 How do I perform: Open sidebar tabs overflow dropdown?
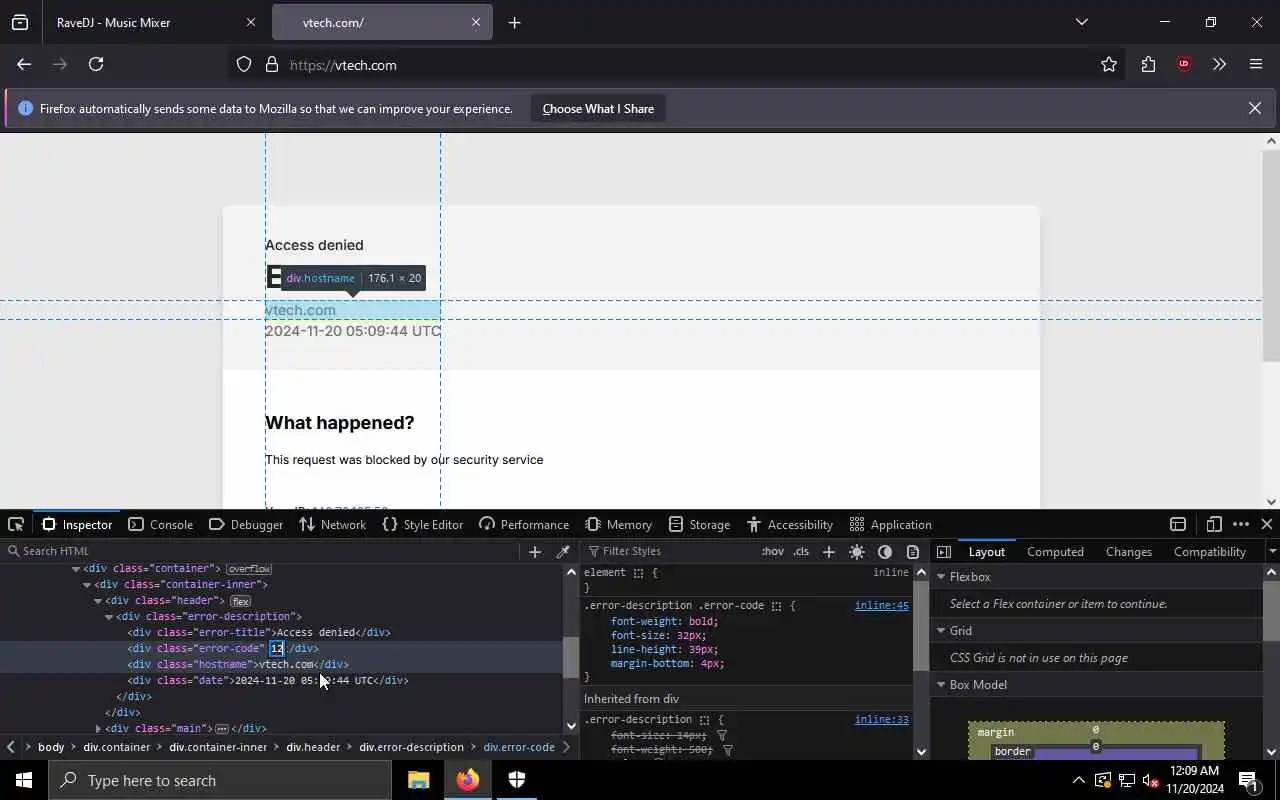(1272, 551)
